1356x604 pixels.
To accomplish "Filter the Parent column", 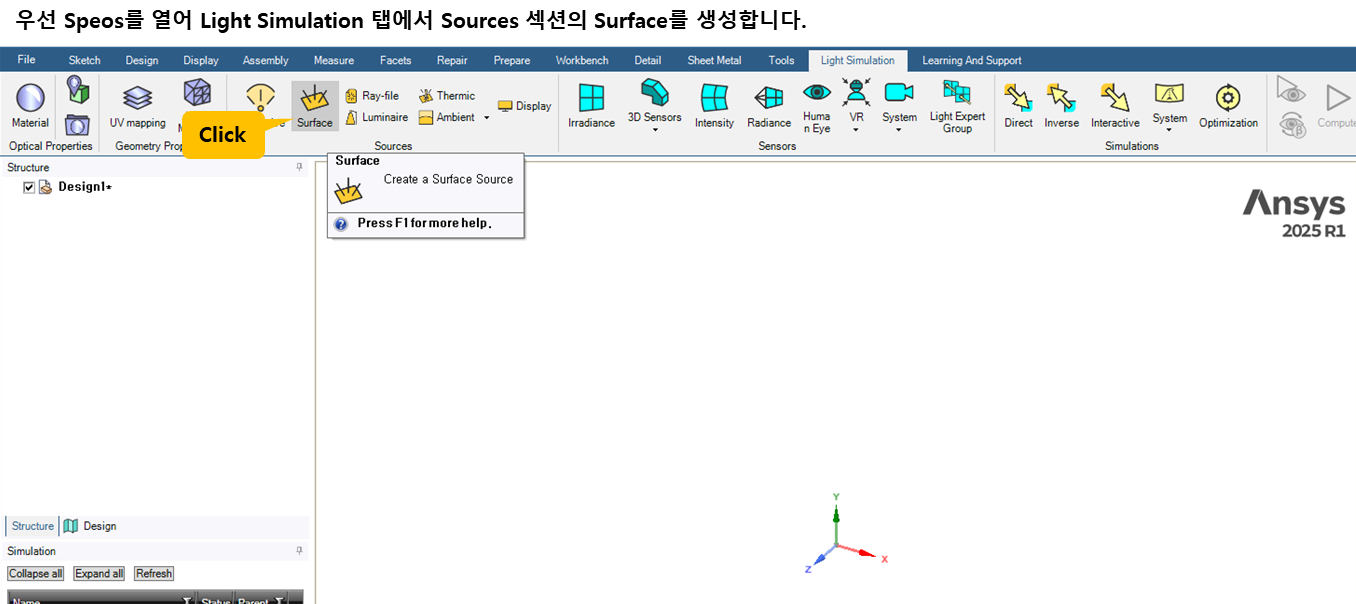I will [279, 601].
